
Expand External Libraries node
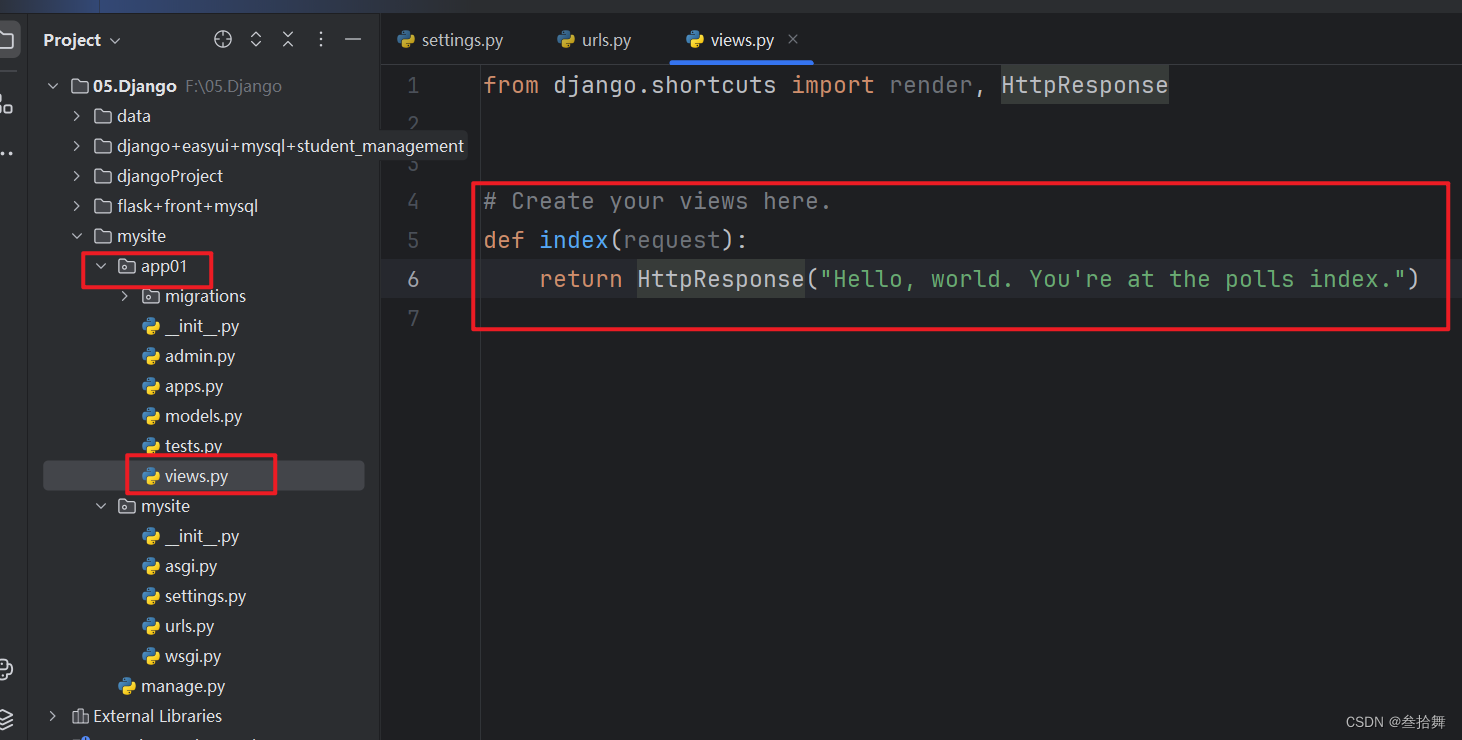point(53,716)
